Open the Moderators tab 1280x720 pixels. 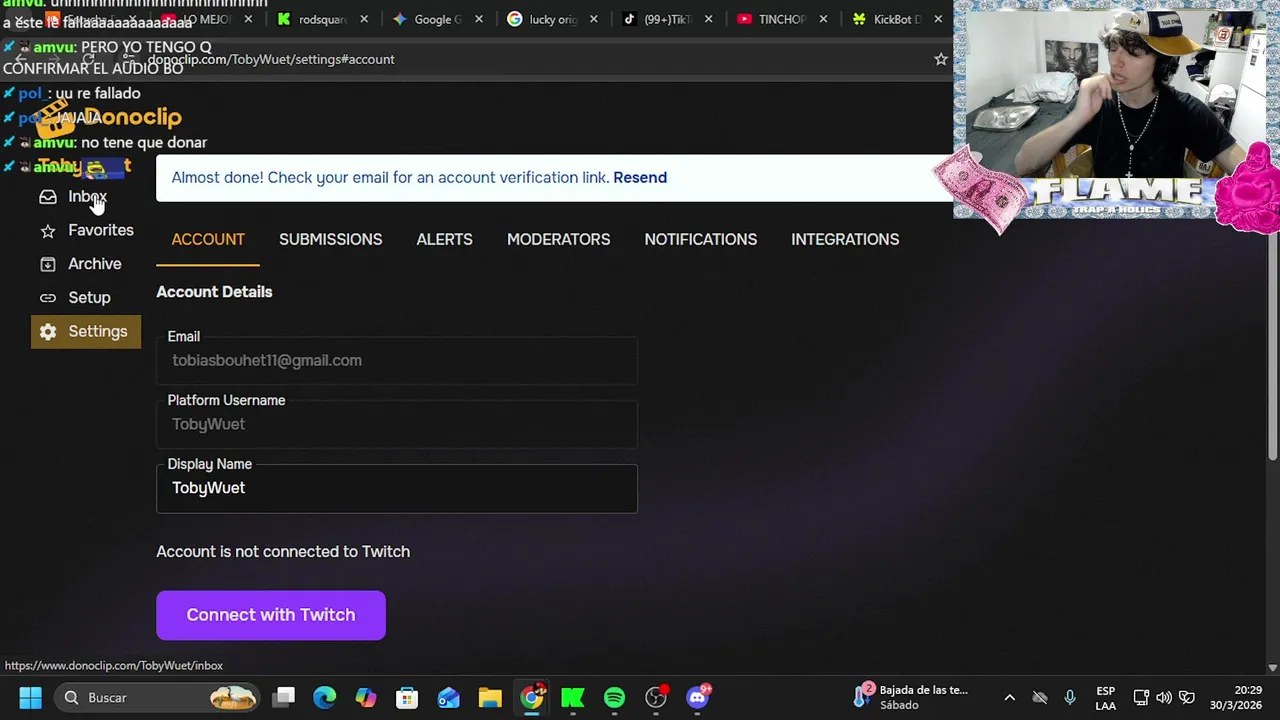(x=558, y=240)
